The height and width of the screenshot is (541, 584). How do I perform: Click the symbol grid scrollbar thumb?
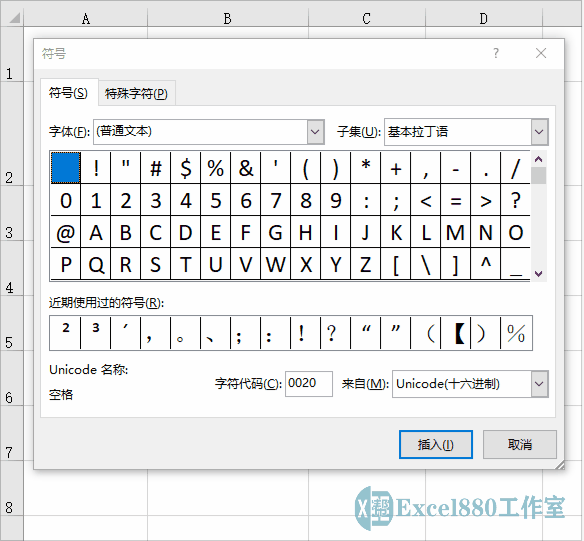[x=538, y=175]
